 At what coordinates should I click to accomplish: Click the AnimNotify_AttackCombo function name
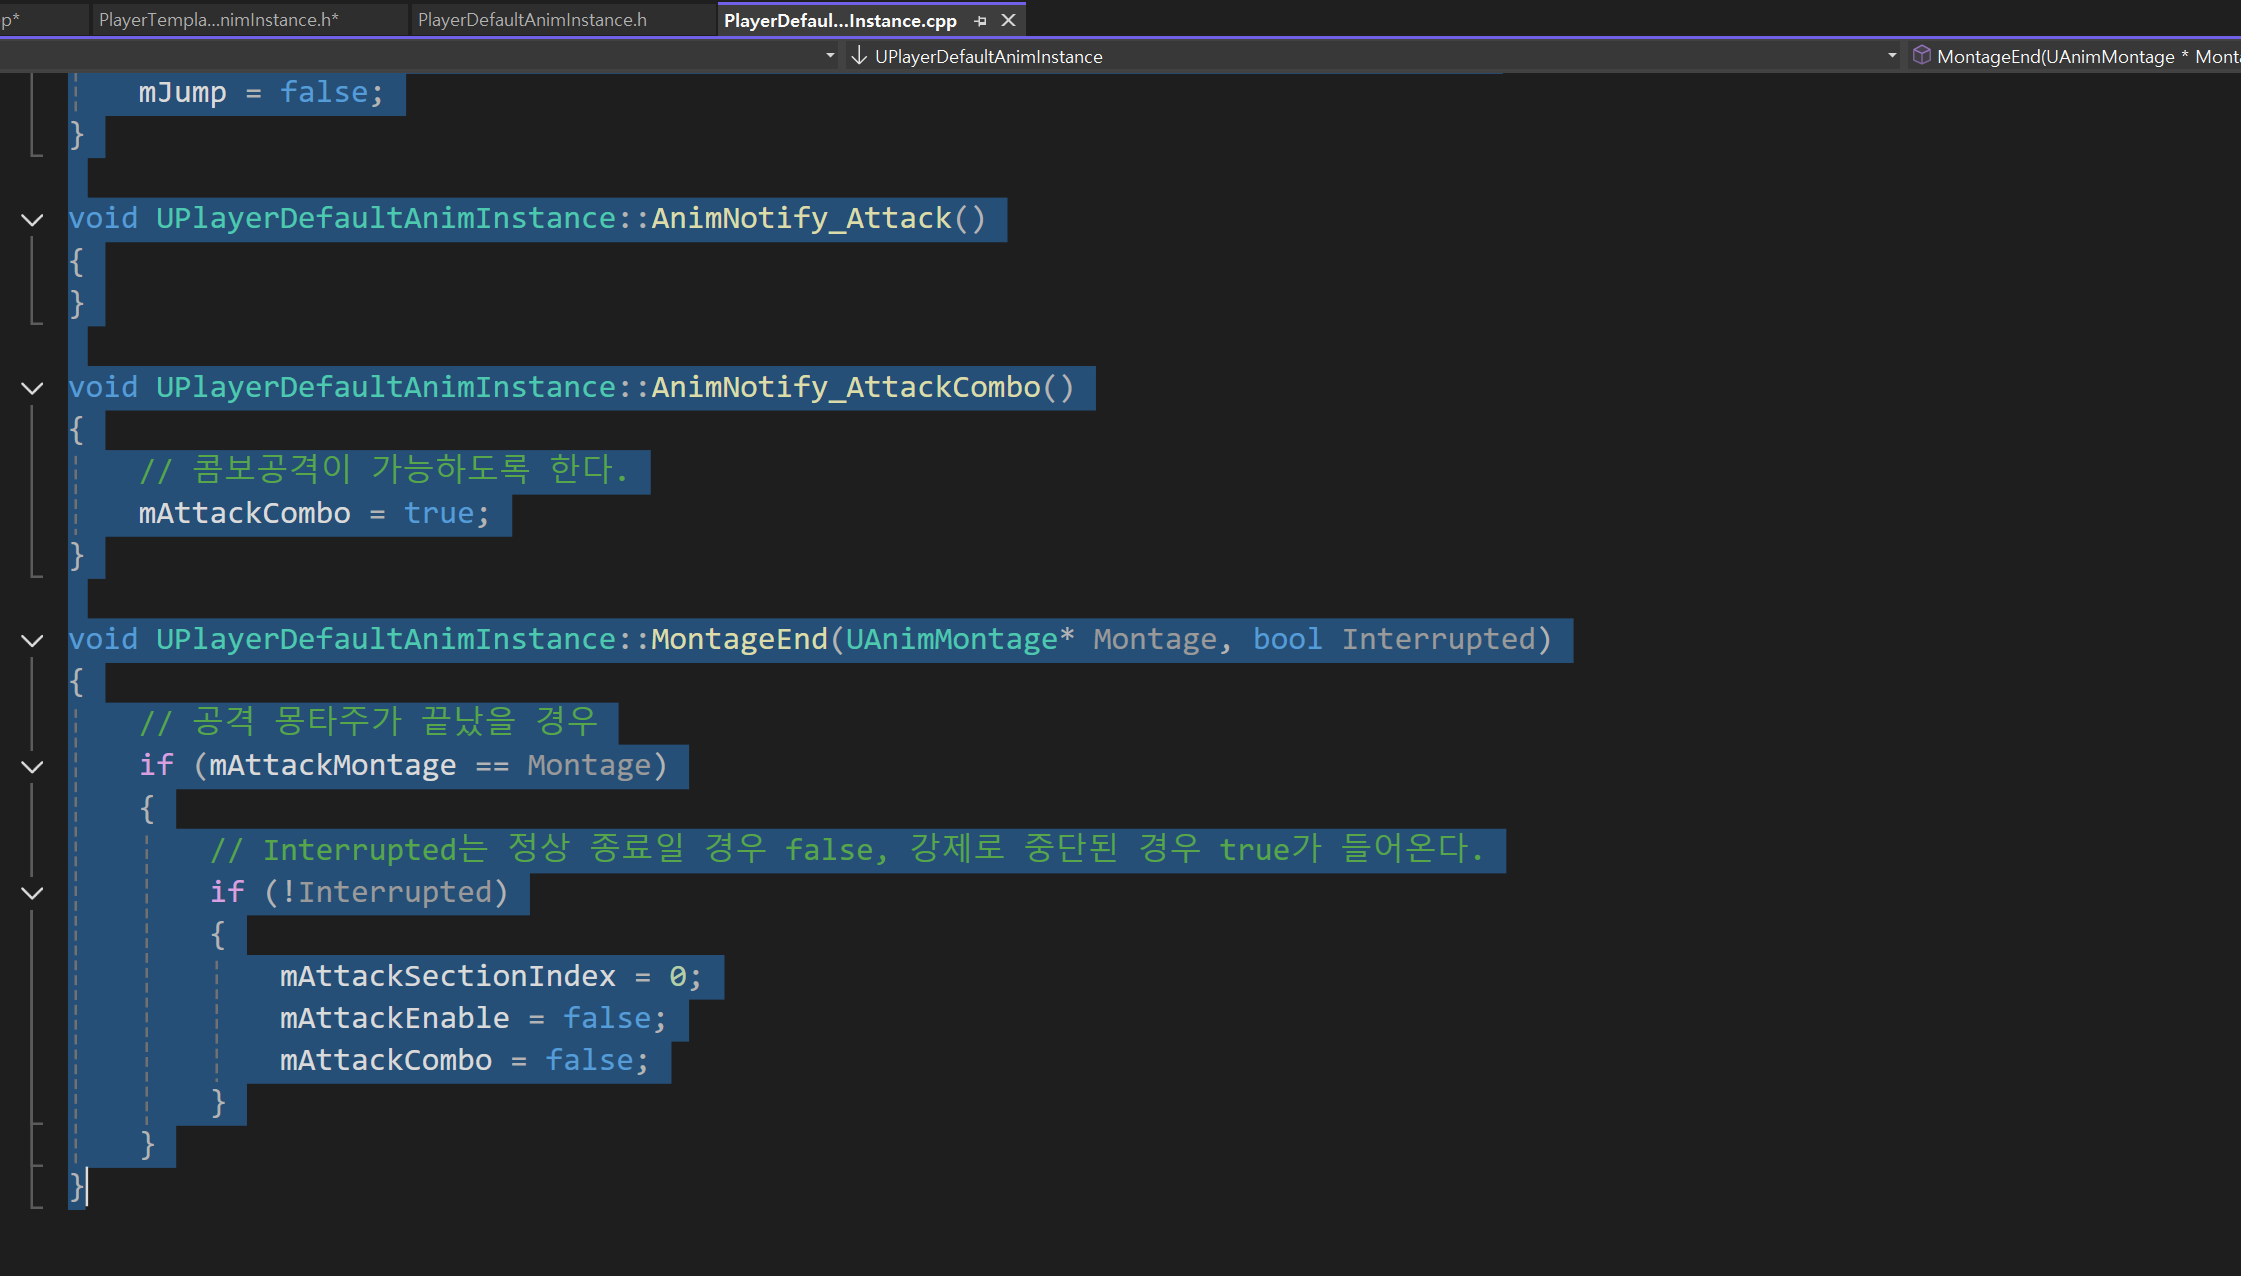tap(845, 388)
